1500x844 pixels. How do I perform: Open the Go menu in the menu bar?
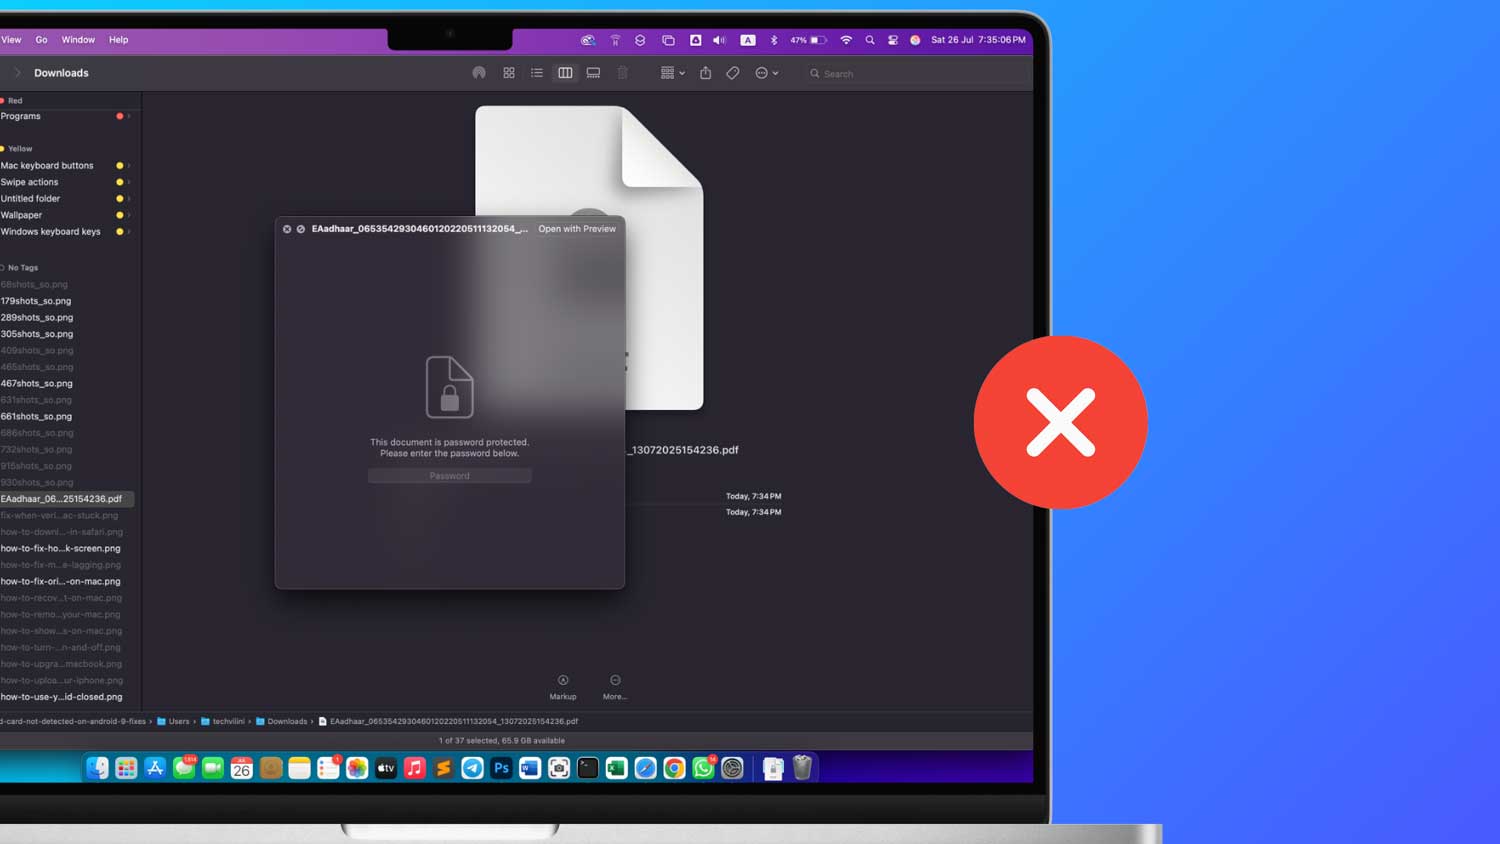pyautogui.click(x=41, y=40)
